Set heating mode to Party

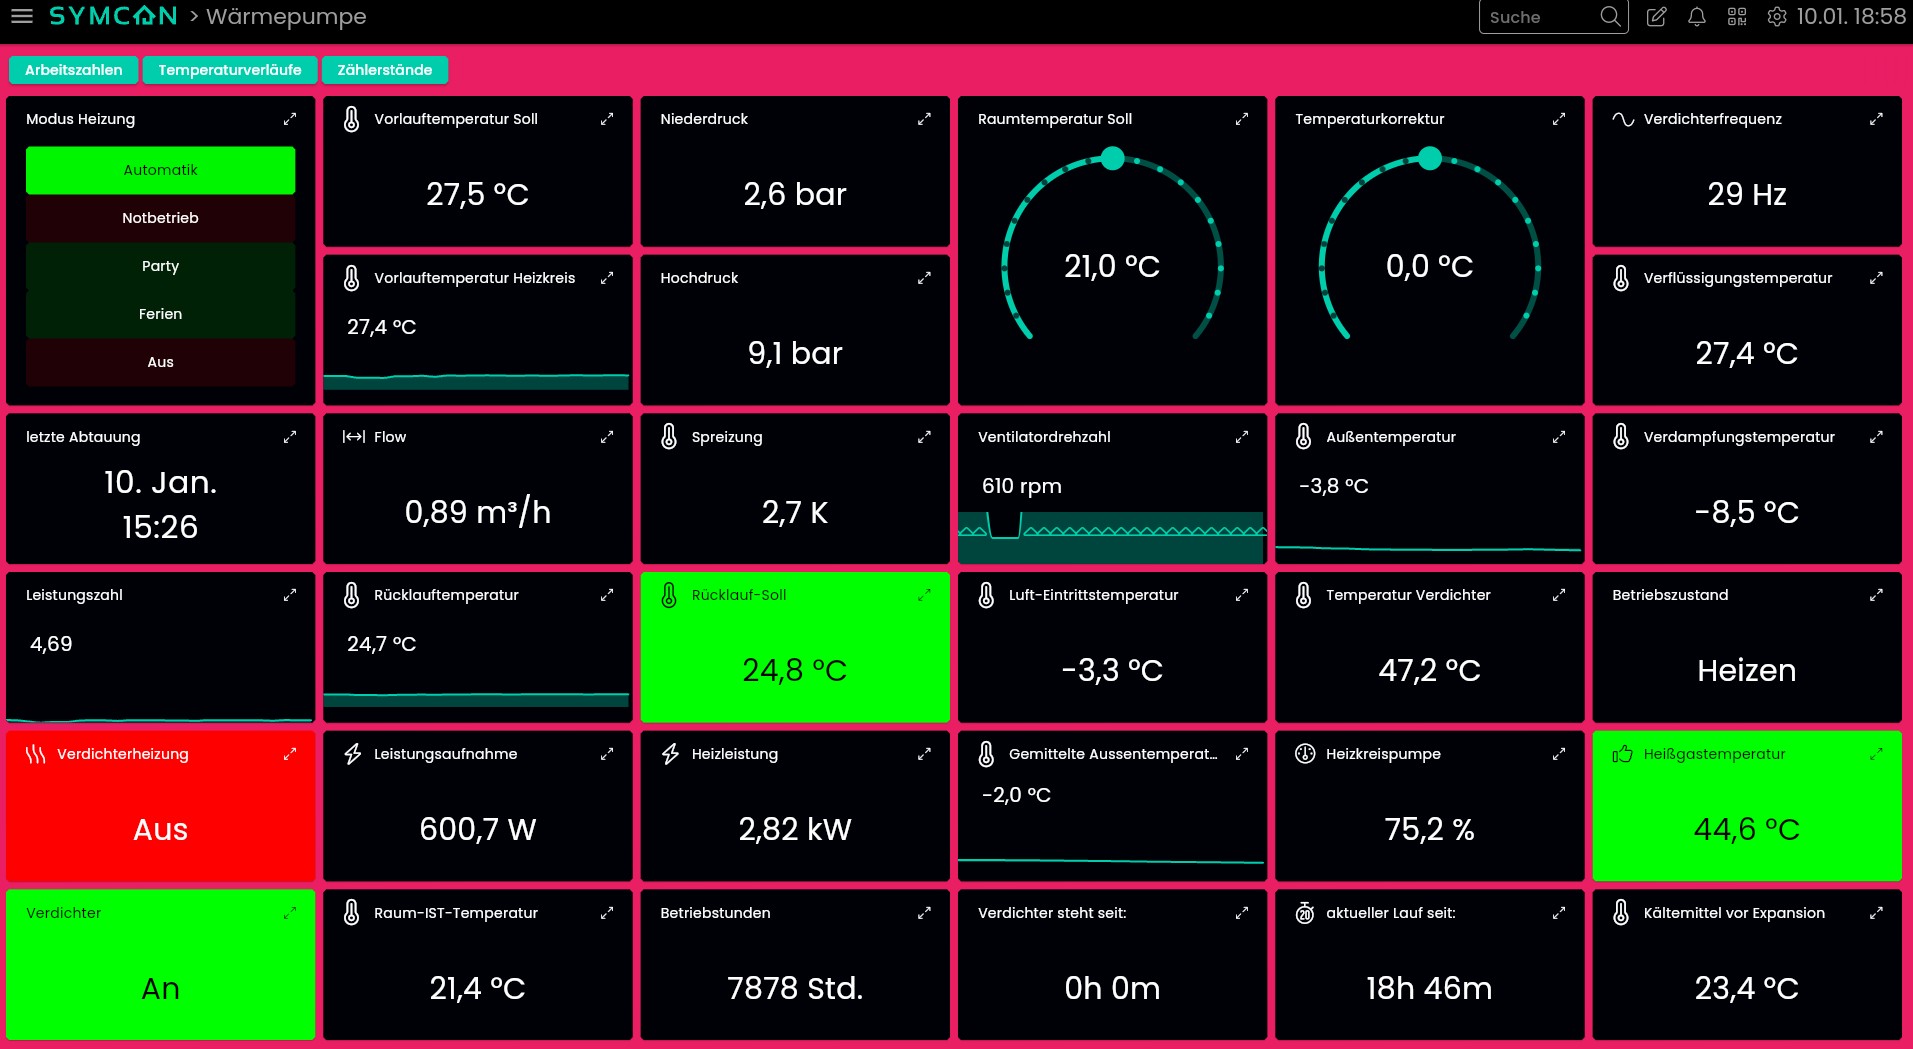click(x=160, y=266)
